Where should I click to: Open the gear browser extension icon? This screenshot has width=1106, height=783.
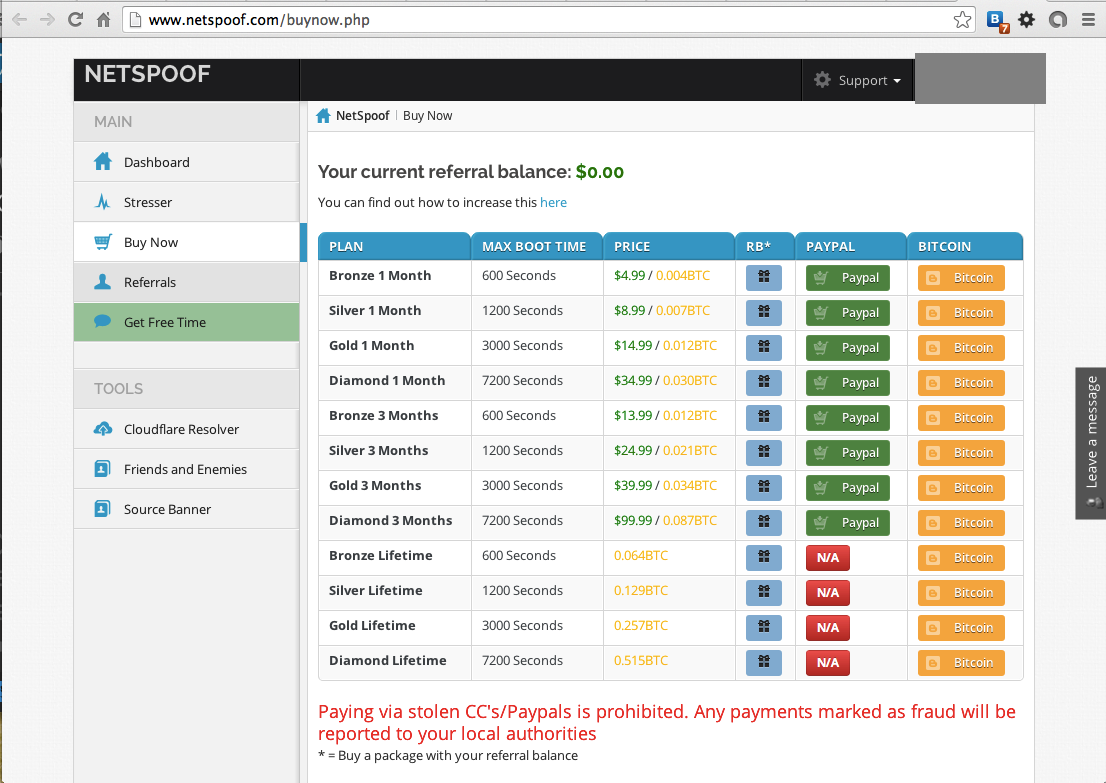click(x=1027, y=20)
